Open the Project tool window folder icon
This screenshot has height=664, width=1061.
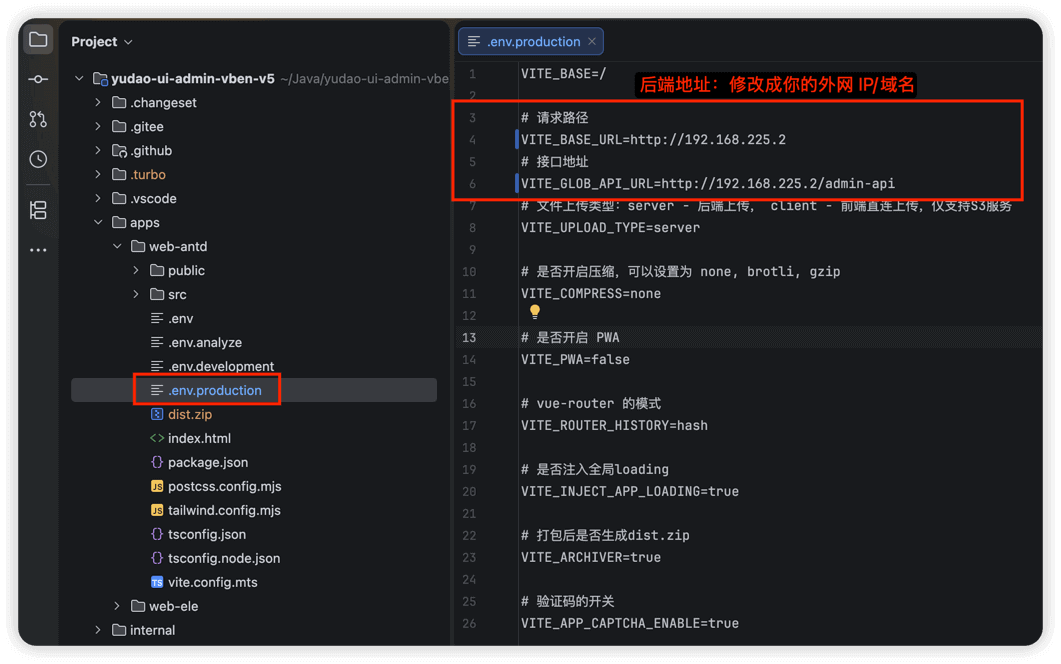click(38, 40)
